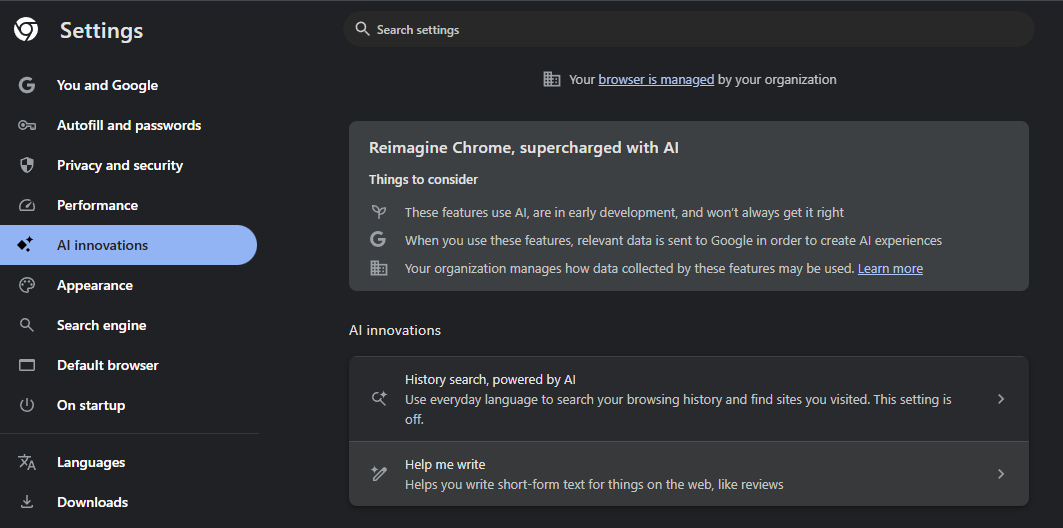Image resolution: width=1063 pixels, height=528 pixels.
Task: Focus the Search settings field
Action: click(689, 29)
